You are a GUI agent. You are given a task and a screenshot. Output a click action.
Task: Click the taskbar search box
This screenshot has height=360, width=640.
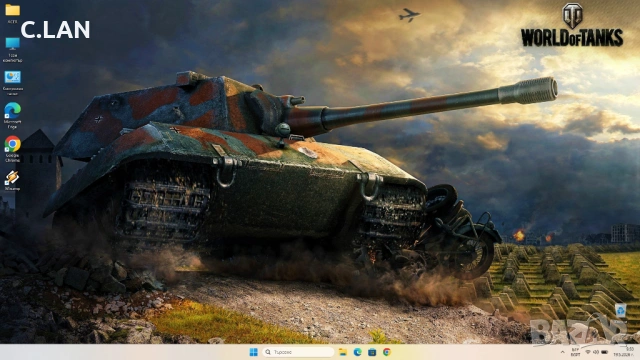tap(298, 352)
